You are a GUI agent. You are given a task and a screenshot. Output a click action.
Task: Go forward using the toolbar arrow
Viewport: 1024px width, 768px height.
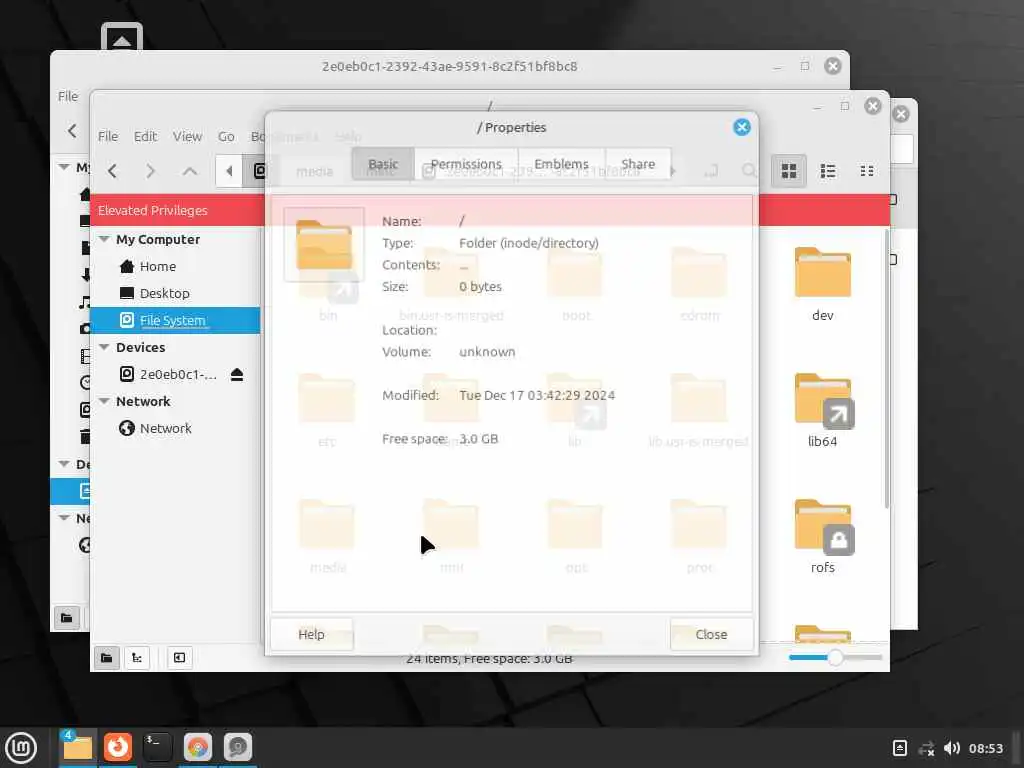(151, 171)
